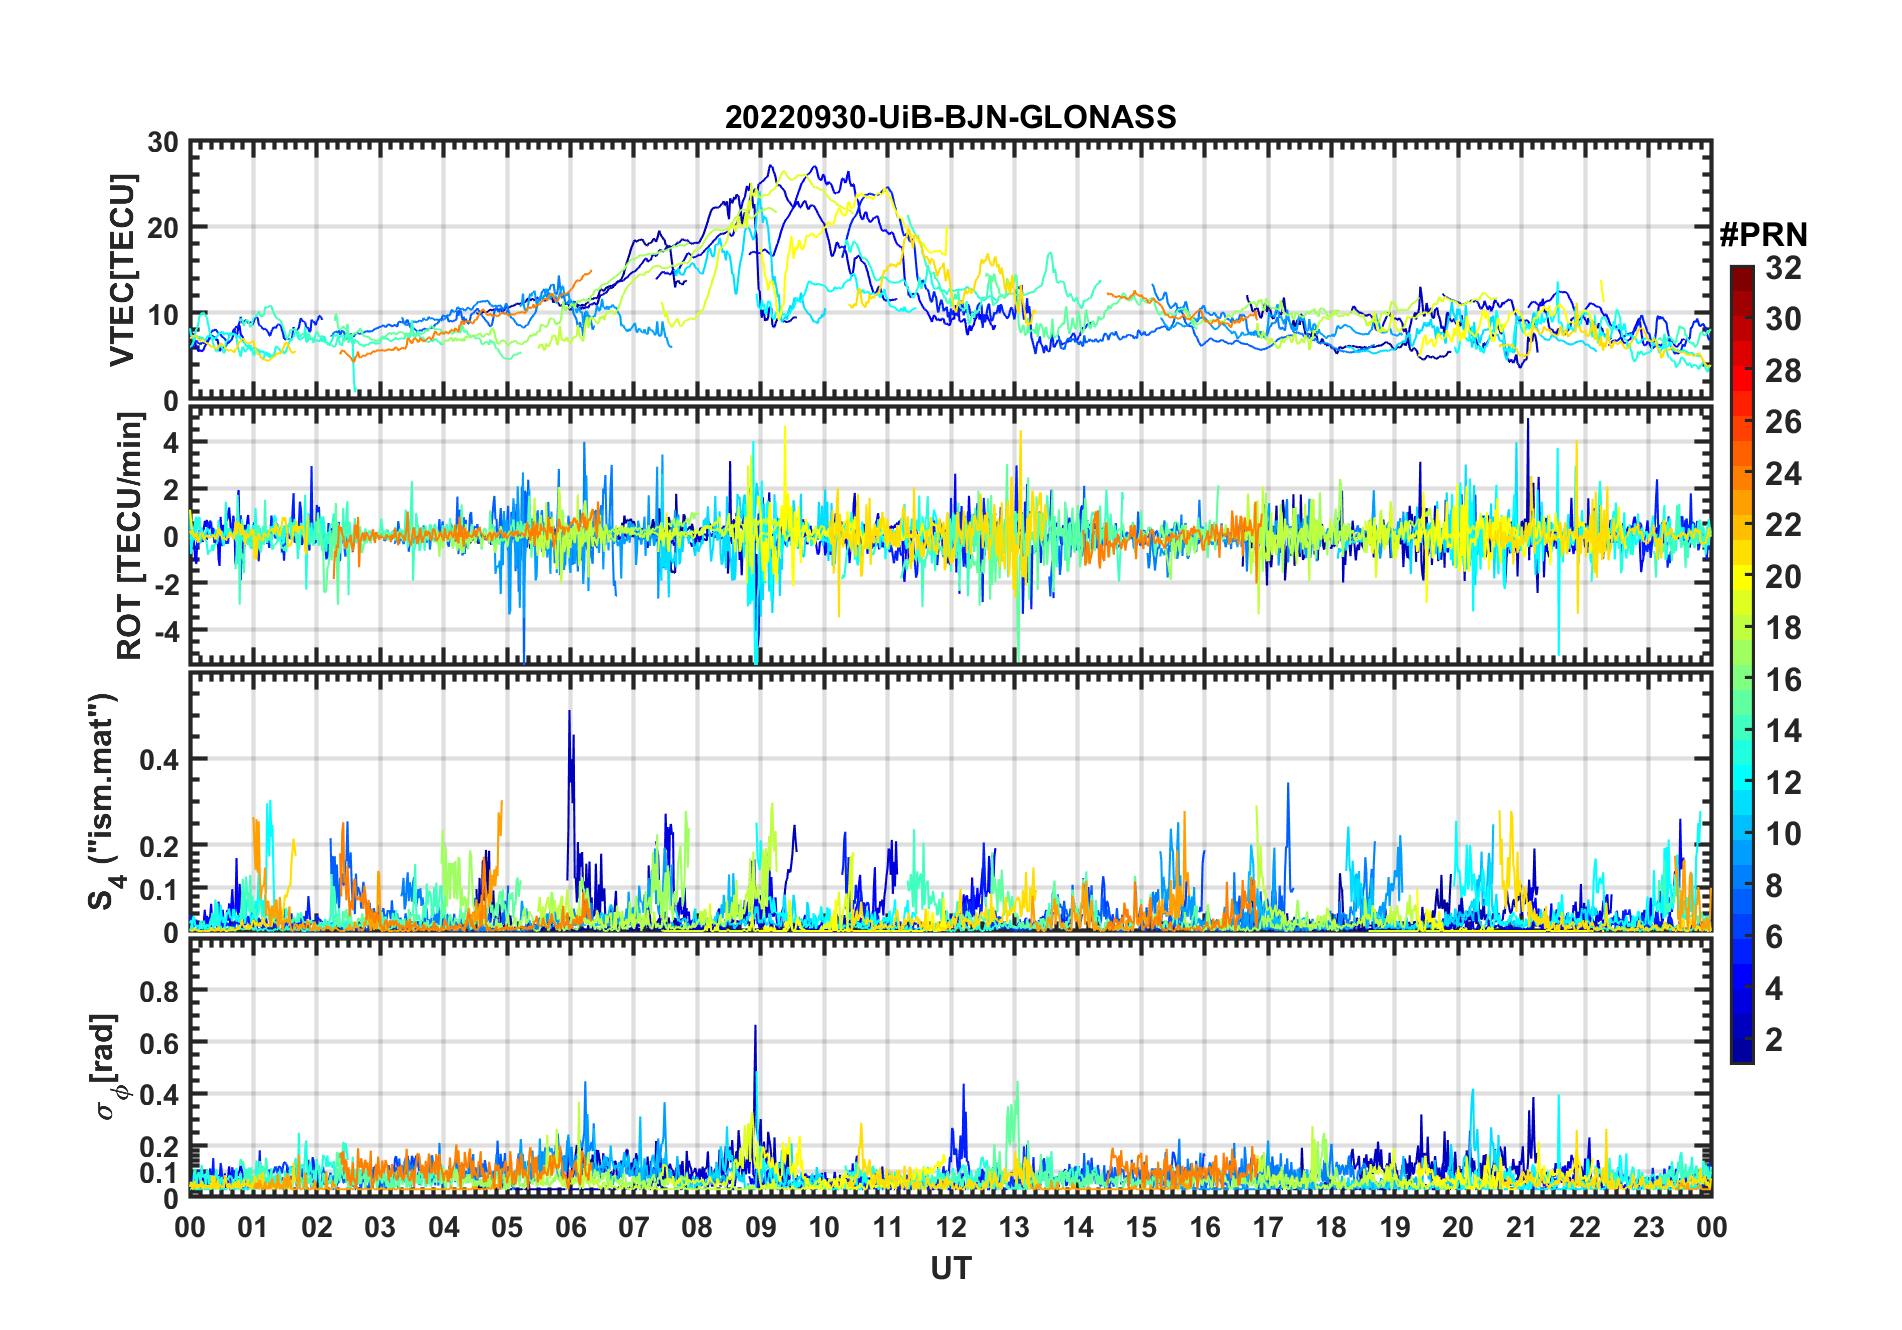1902x1330 pixels.
Task: Click tick label 6 on the PRN colorbar
Action: pyautogui.click(x=1774, y=937)
